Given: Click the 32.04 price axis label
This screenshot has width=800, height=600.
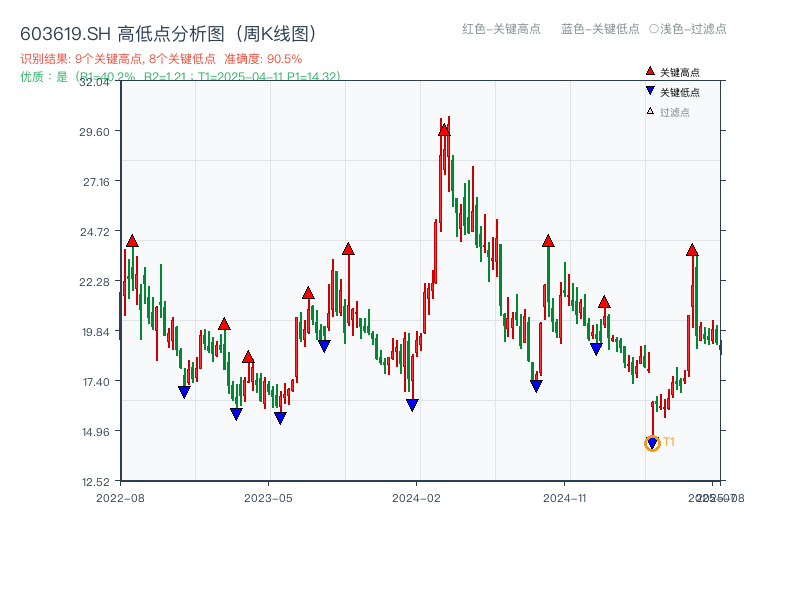Looking at the screenshot, I should (x=95, y=84).
